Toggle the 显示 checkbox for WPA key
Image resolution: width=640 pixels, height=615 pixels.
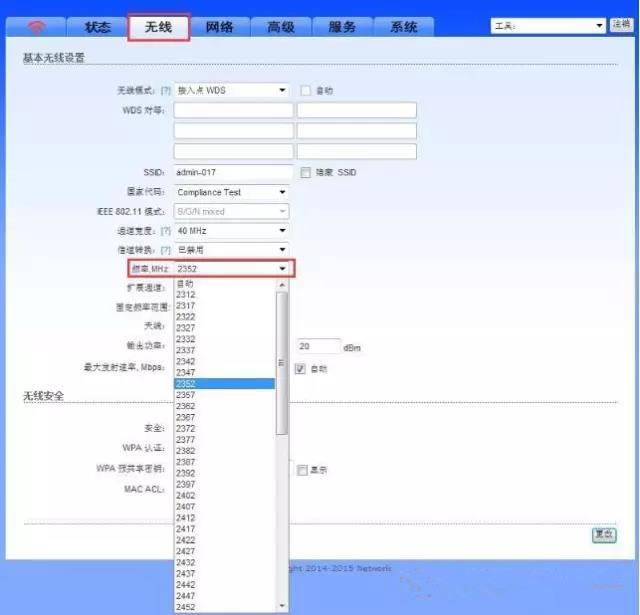(x=302, y=470)
